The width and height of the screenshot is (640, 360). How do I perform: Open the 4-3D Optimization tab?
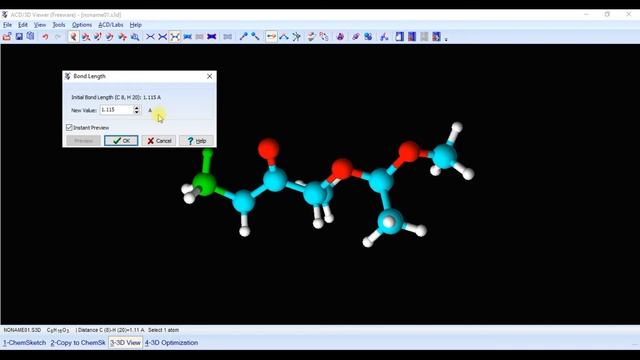coord(171,343)
